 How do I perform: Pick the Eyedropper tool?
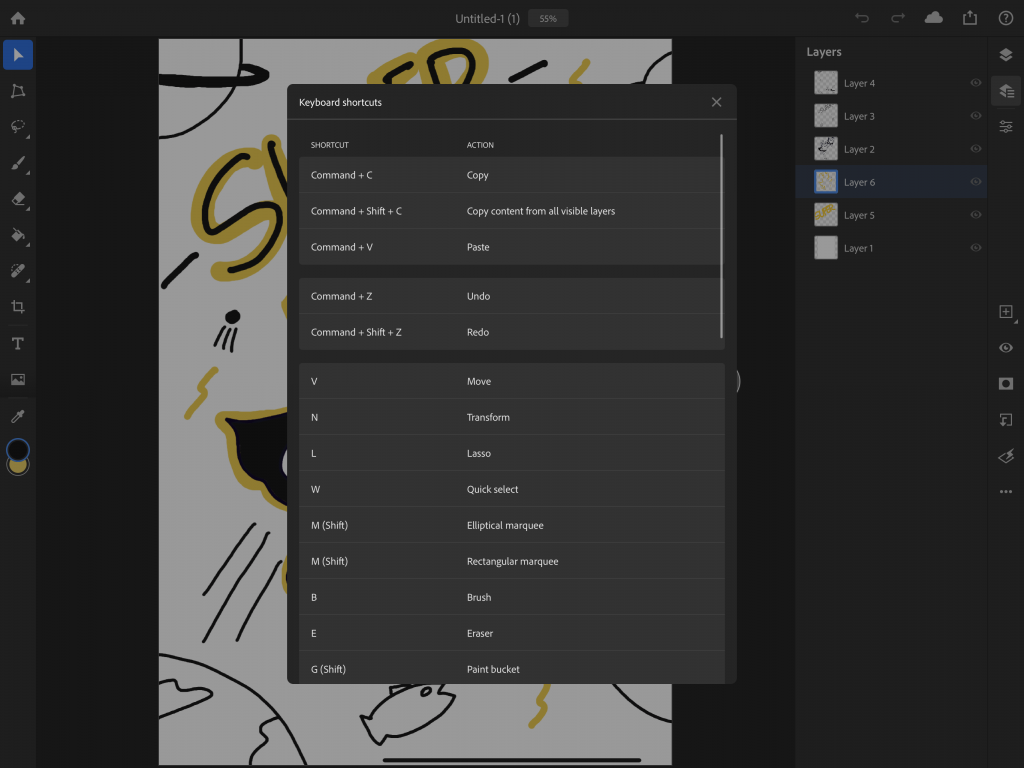[18, 416]
